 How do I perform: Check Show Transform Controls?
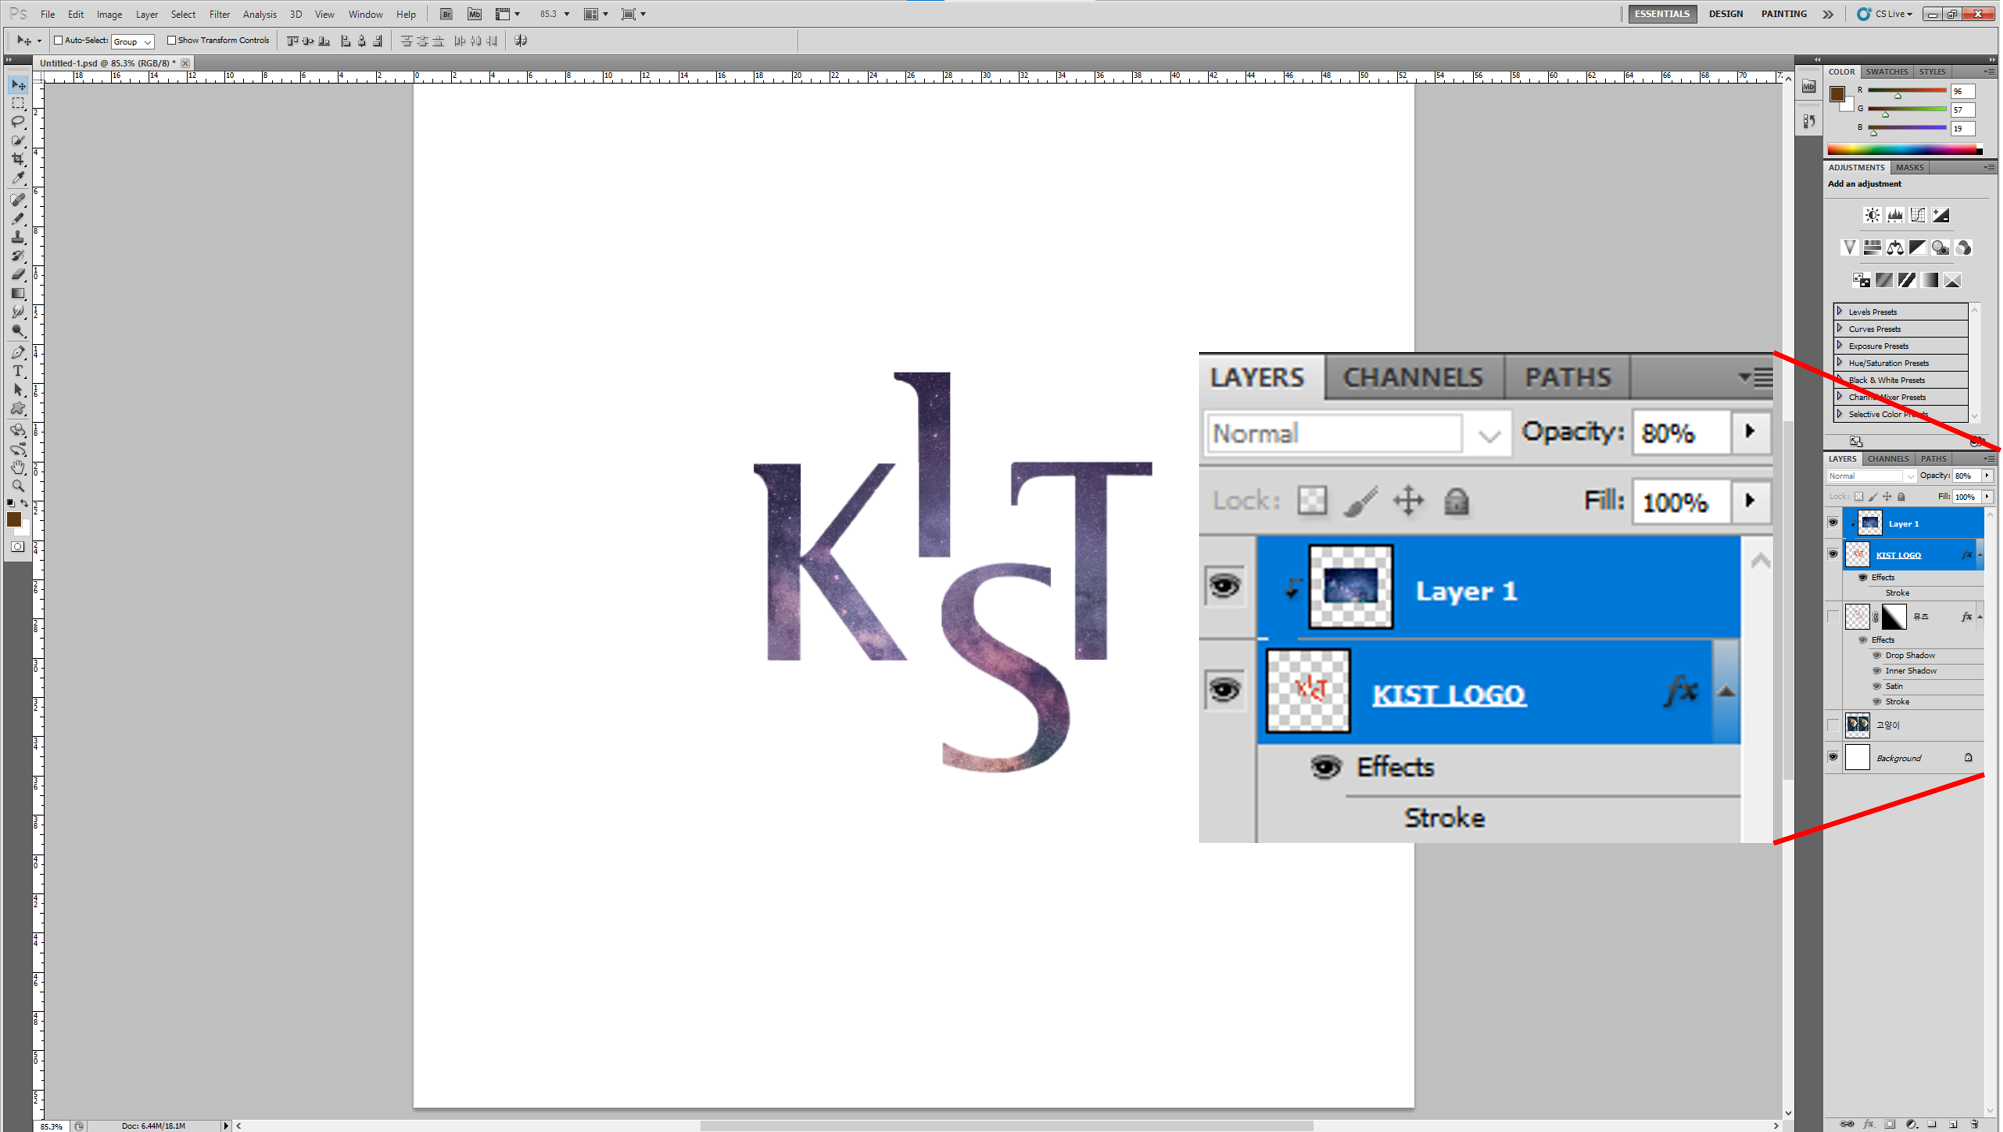coord(172,41)
